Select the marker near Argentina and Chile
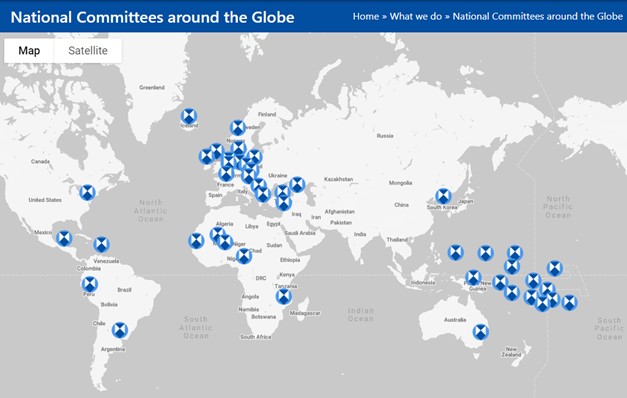Viewport: 627px width, 398px height. [x=120, y=330]
